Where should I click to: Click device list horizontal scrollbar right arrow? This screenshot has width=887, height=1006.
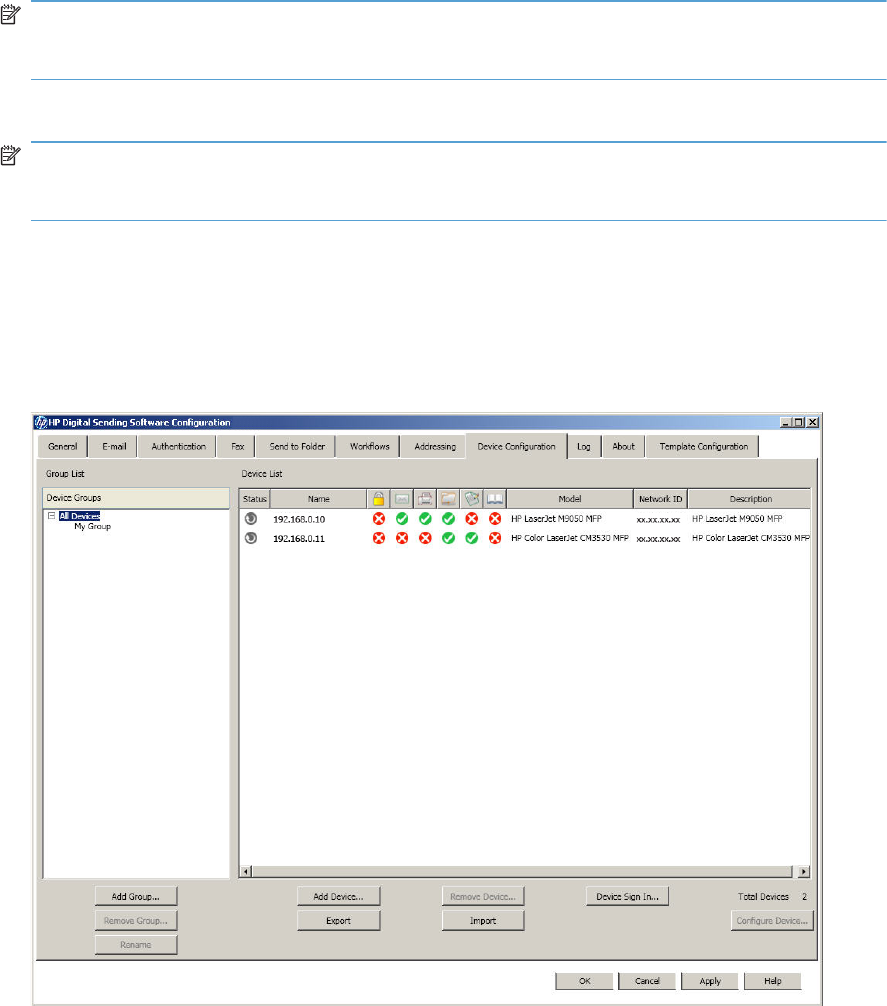(x=804, y=871)
